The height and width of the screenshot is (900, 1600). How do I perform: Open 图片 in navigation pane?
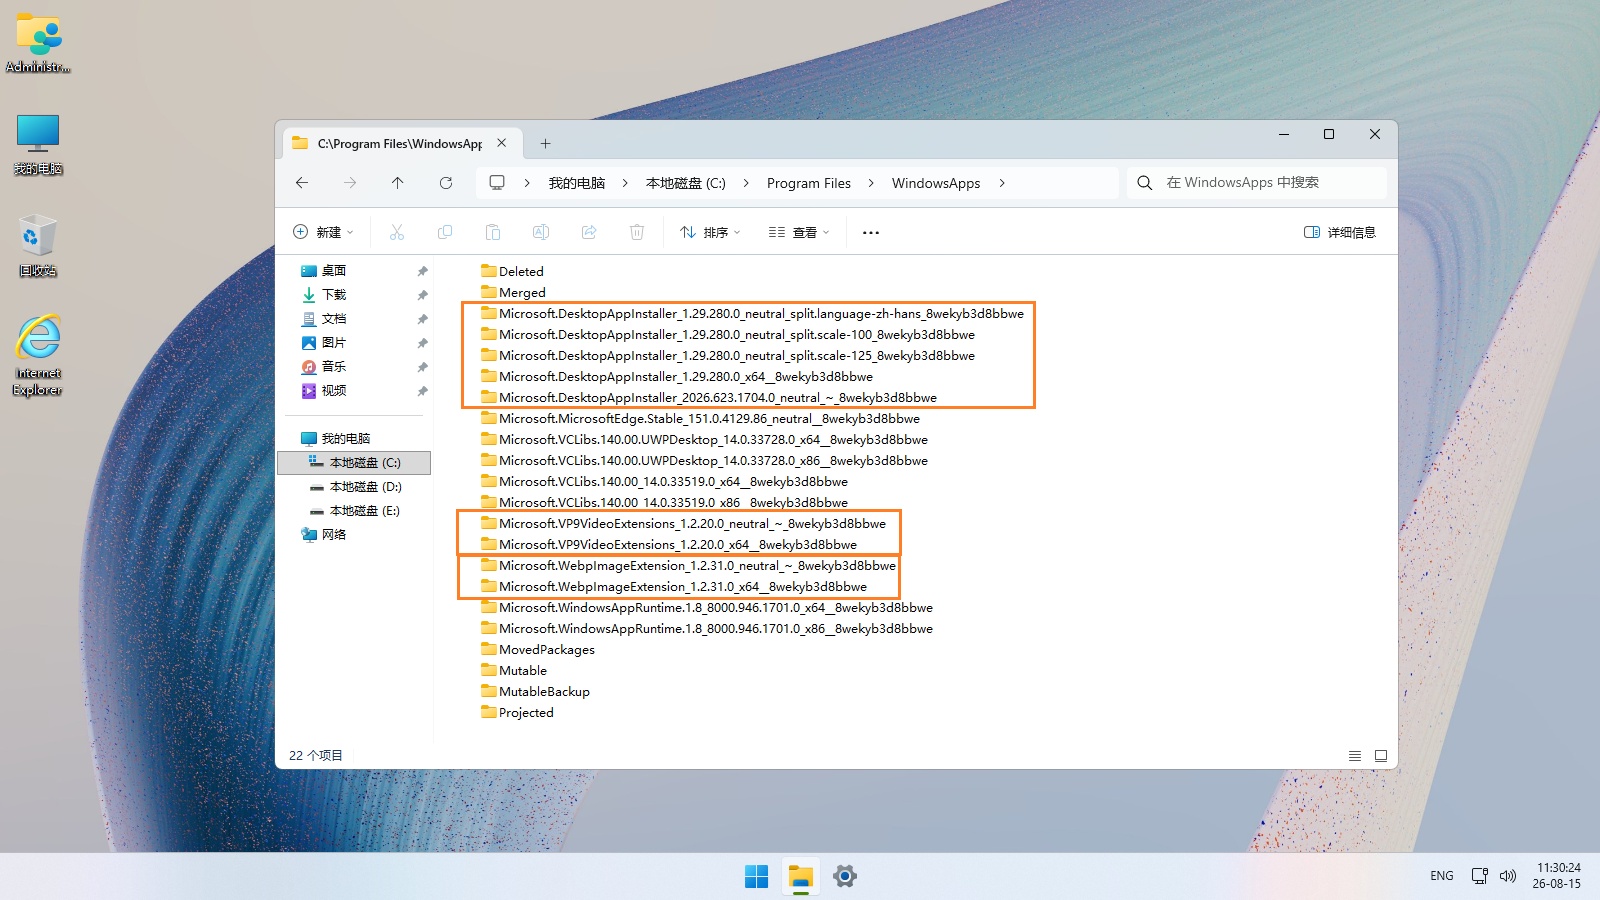(x=334, y=343)
